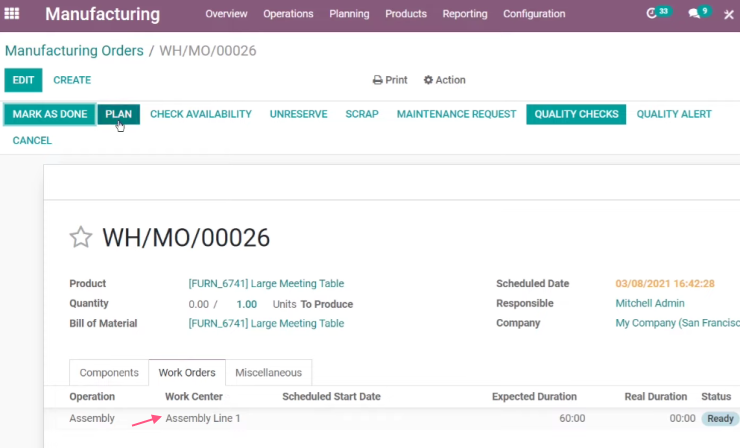Select the Assembly work order row
This screenshot has width=740, height=448.
pyautogui.click(x=392, y=418)
